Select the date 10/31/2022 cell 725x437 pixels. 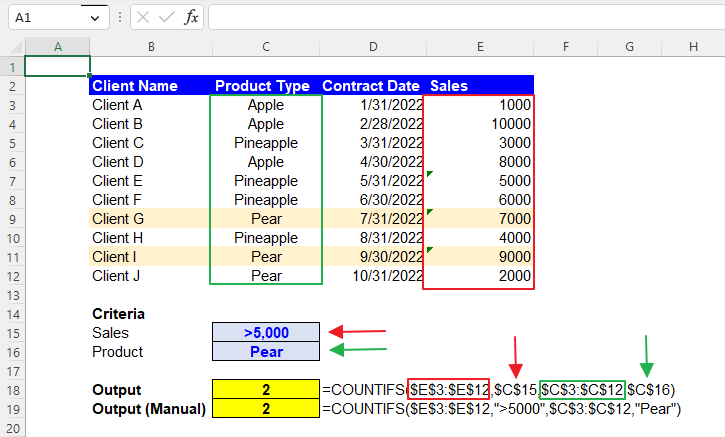373,276
